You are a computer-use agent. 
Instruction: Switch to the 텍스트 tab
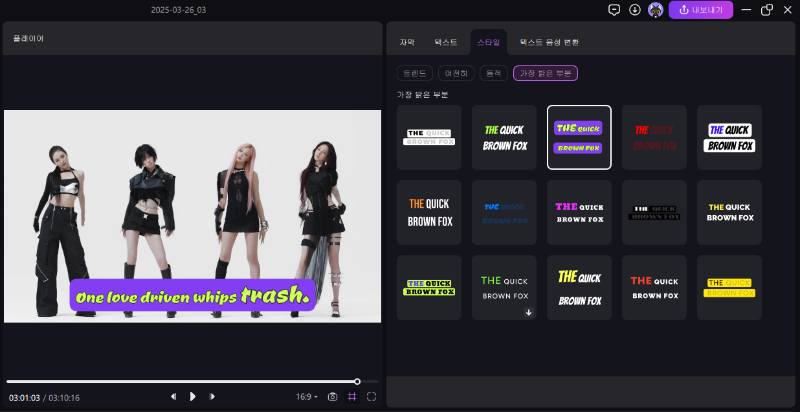446,42
